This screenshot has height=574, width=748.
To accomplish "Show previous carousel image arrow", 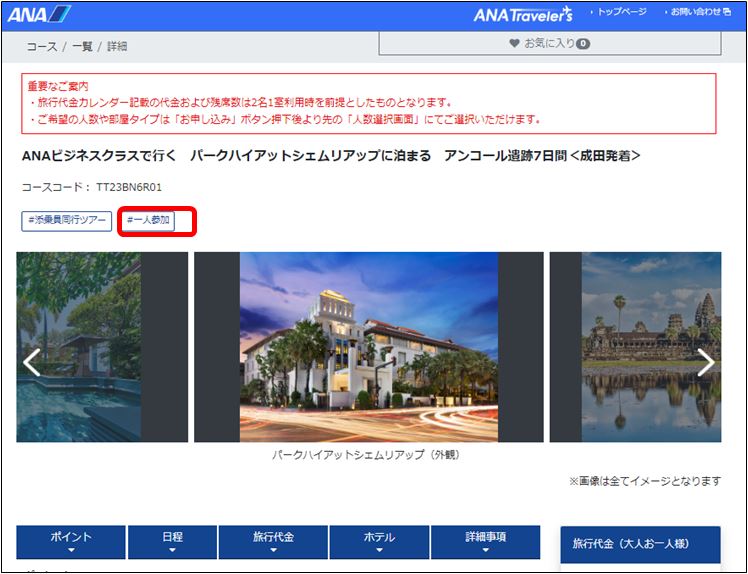I will pos(32,363).
